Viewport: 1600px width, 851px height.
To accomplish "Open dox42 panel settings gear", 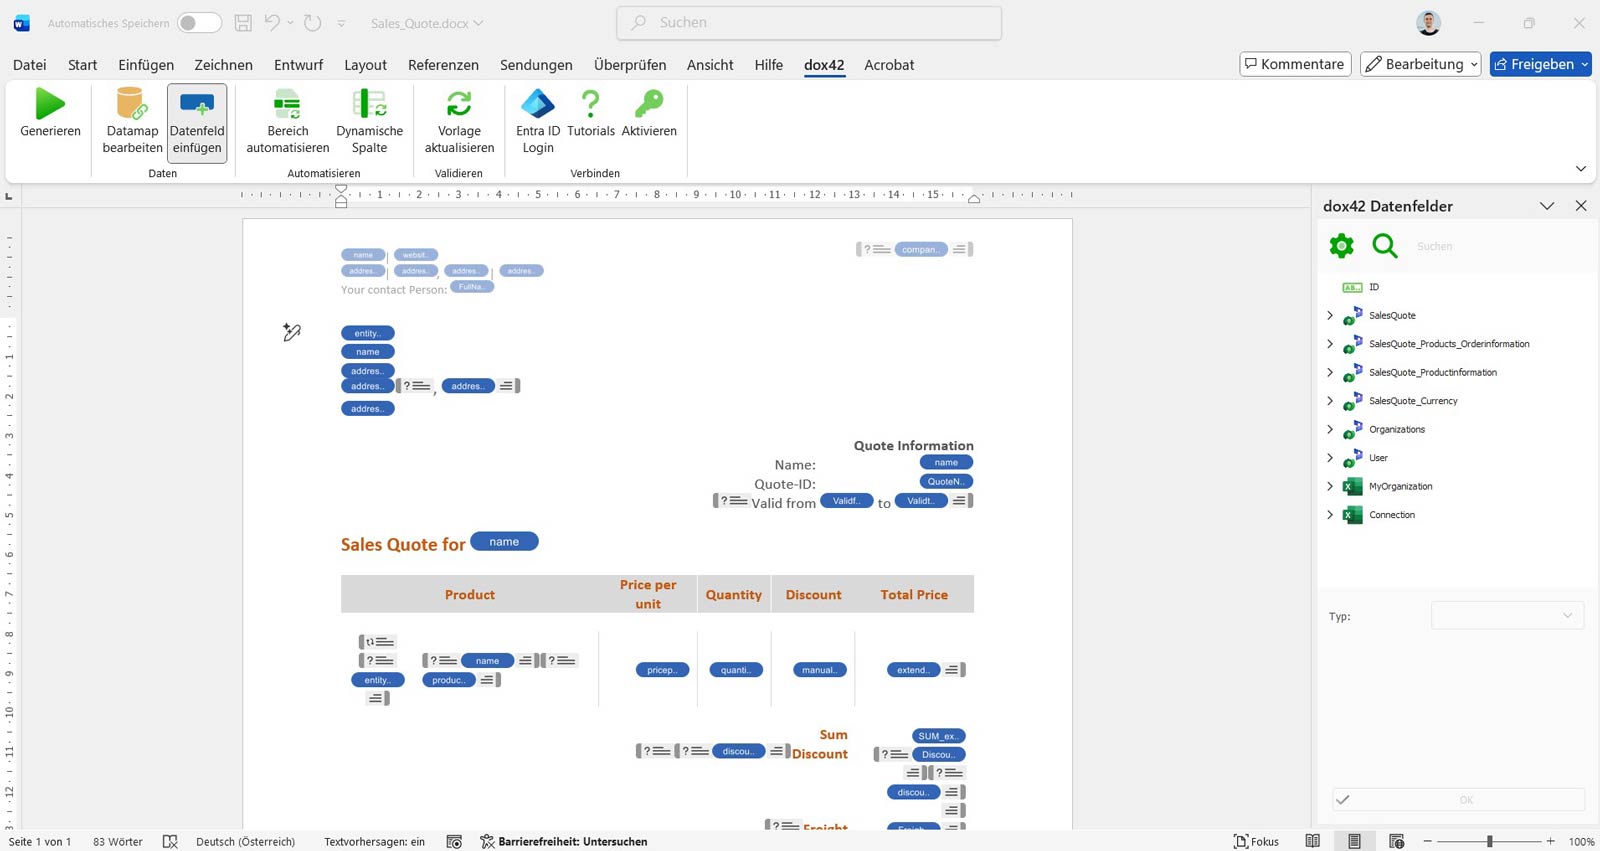I will tap(1342, 246).
